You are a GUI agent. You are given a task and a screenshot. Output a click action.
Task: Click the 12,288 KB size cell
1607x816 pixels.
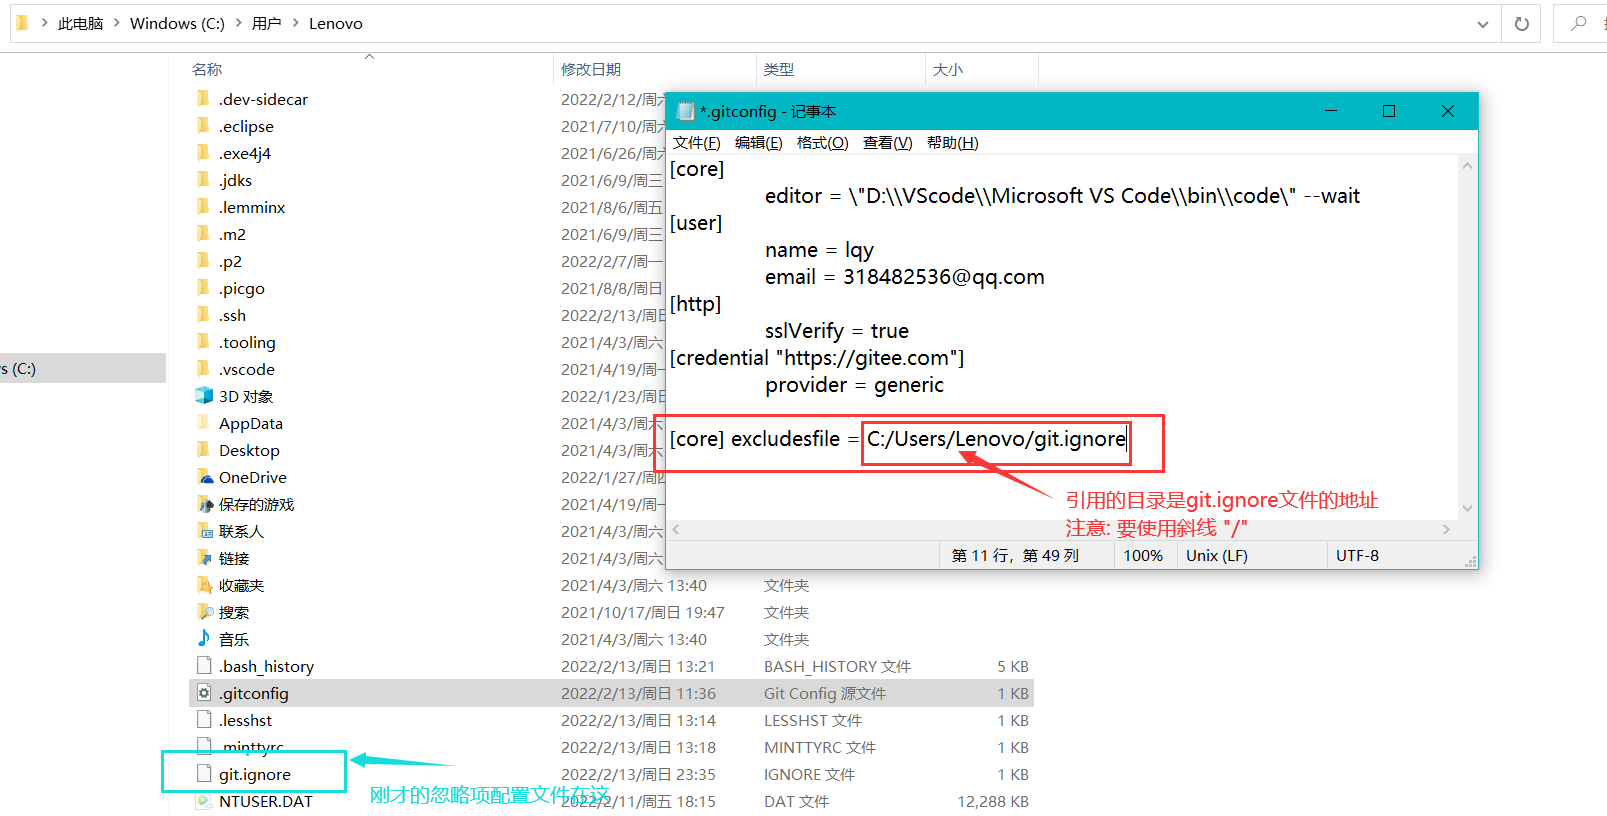tap(993, 801)
